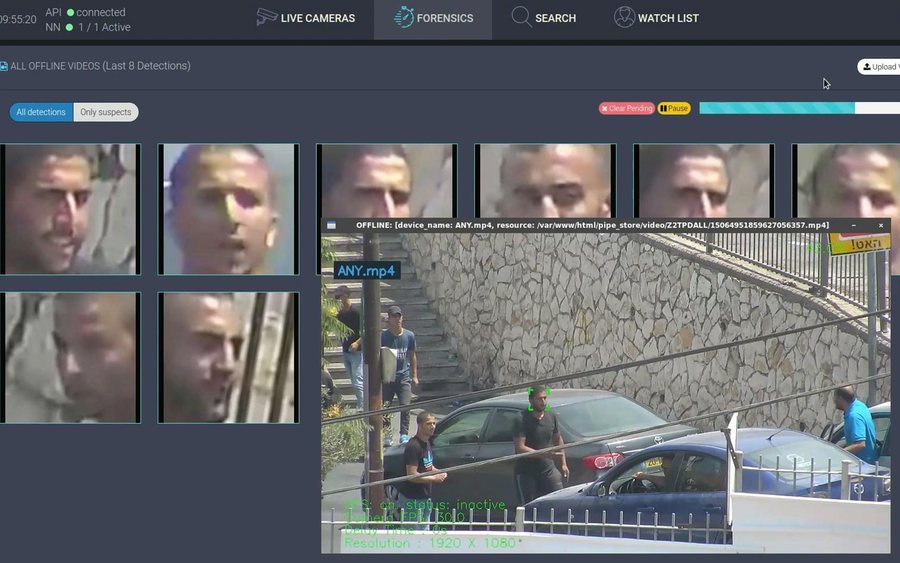
Task: Click the Upload button
Action: [879, 67]
